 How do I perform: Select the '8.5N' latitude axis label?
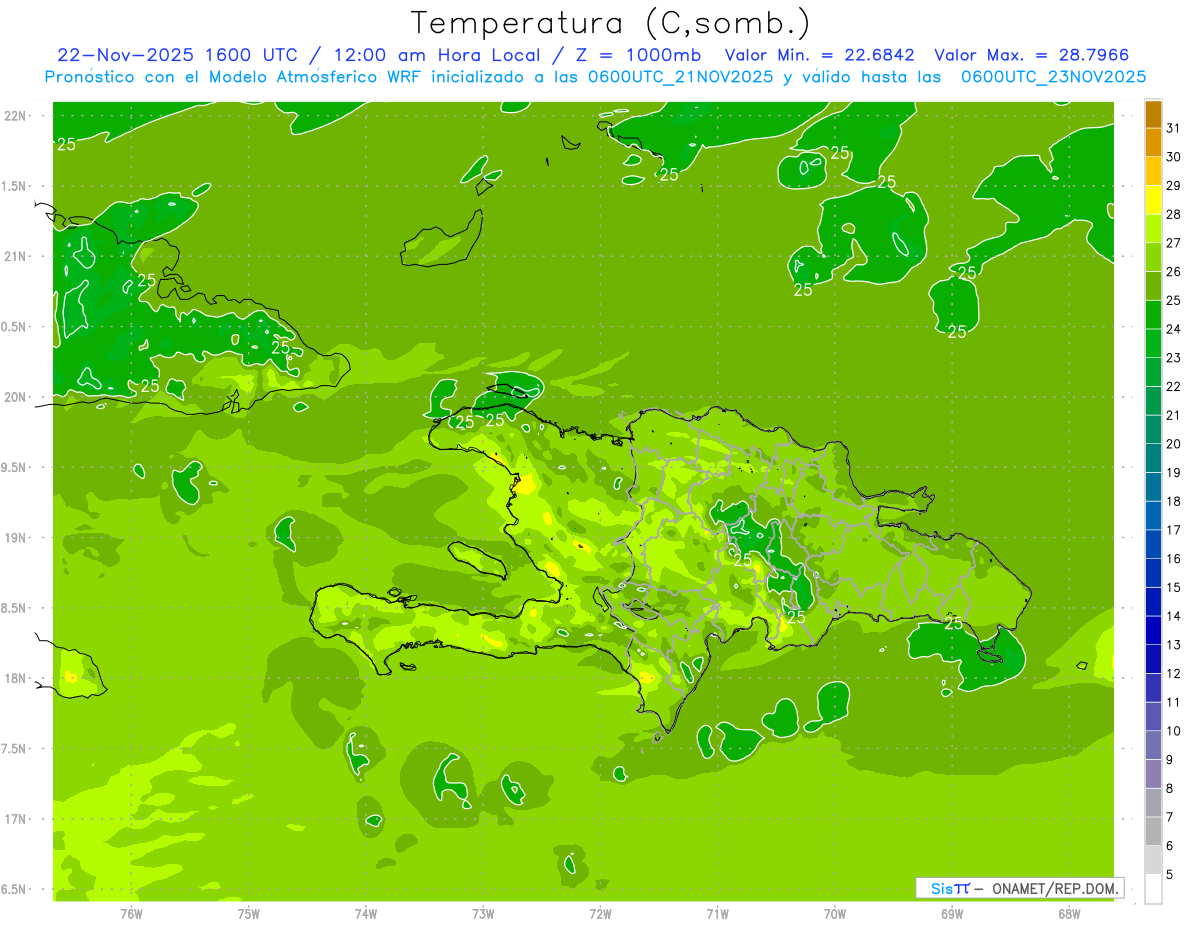(x=14, y=608)
